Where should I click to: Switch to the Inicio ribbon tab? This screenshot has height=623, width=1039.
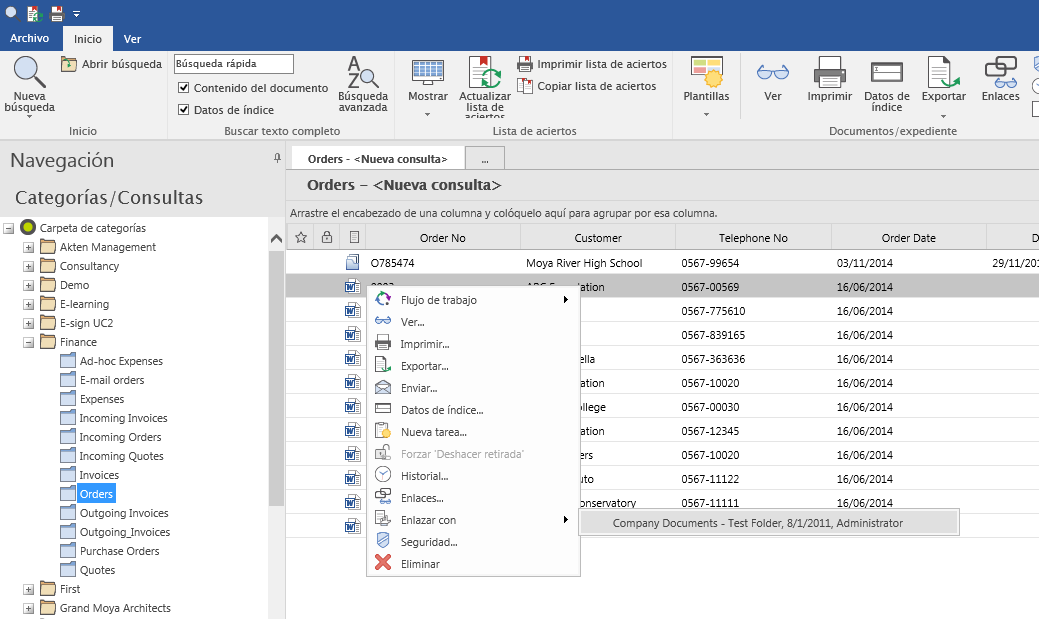87,39
